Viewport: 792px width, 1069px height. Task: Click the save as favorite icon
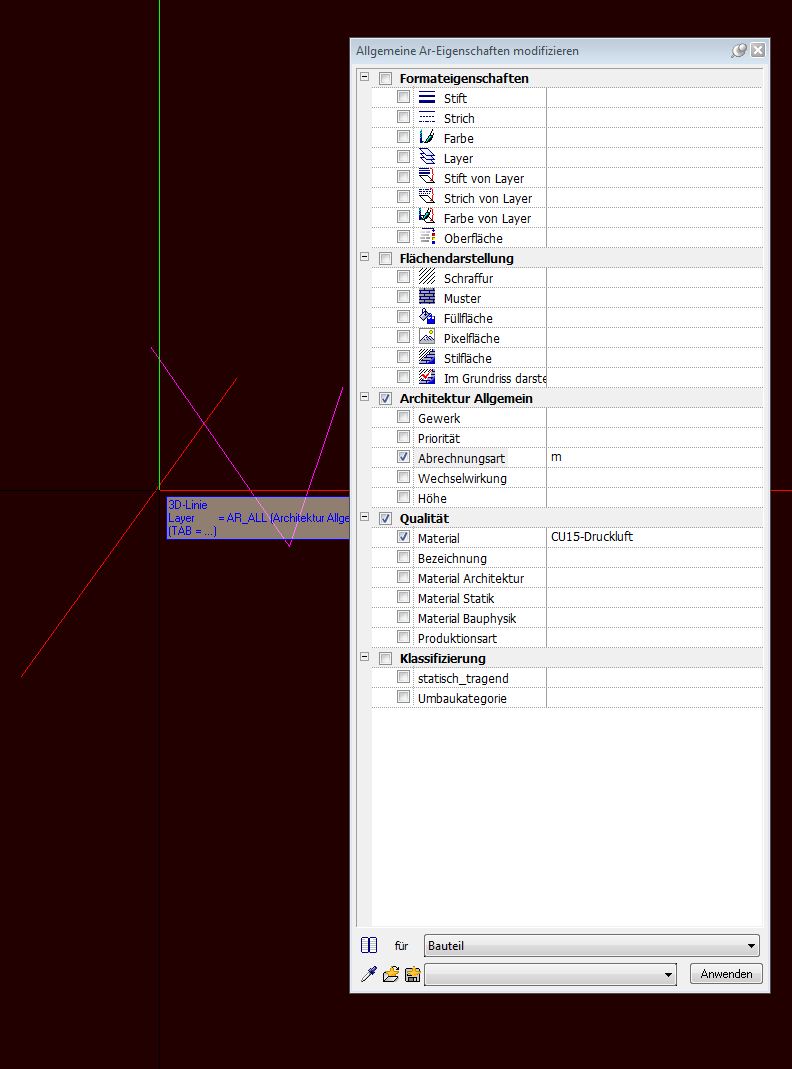412,974
